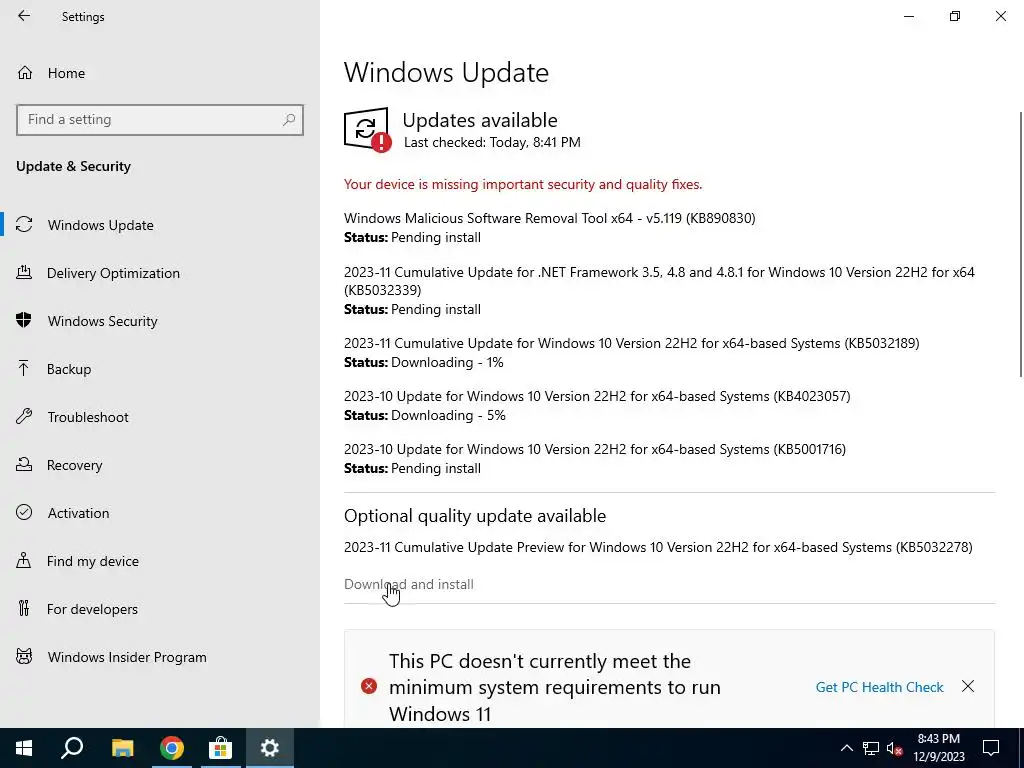The image size is (1024, 768).
Task: Click the Settings gear on taskbar
Action: click(x=270, y=748)
